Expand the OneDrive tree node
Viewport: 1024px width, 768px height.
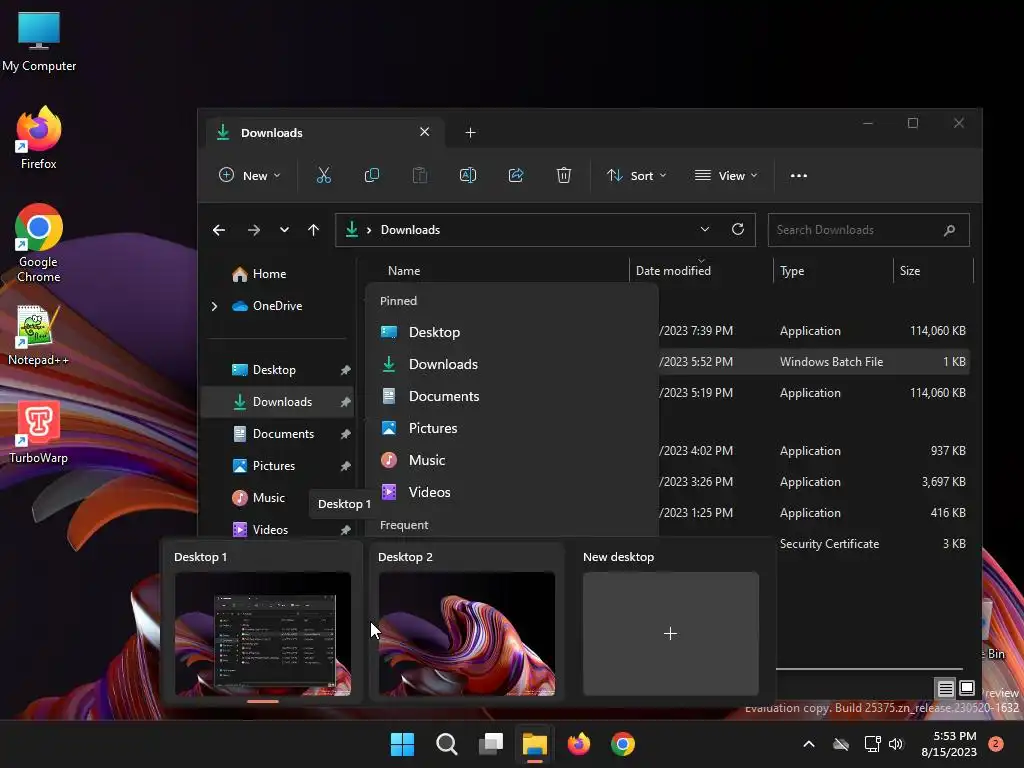[214, 306]
